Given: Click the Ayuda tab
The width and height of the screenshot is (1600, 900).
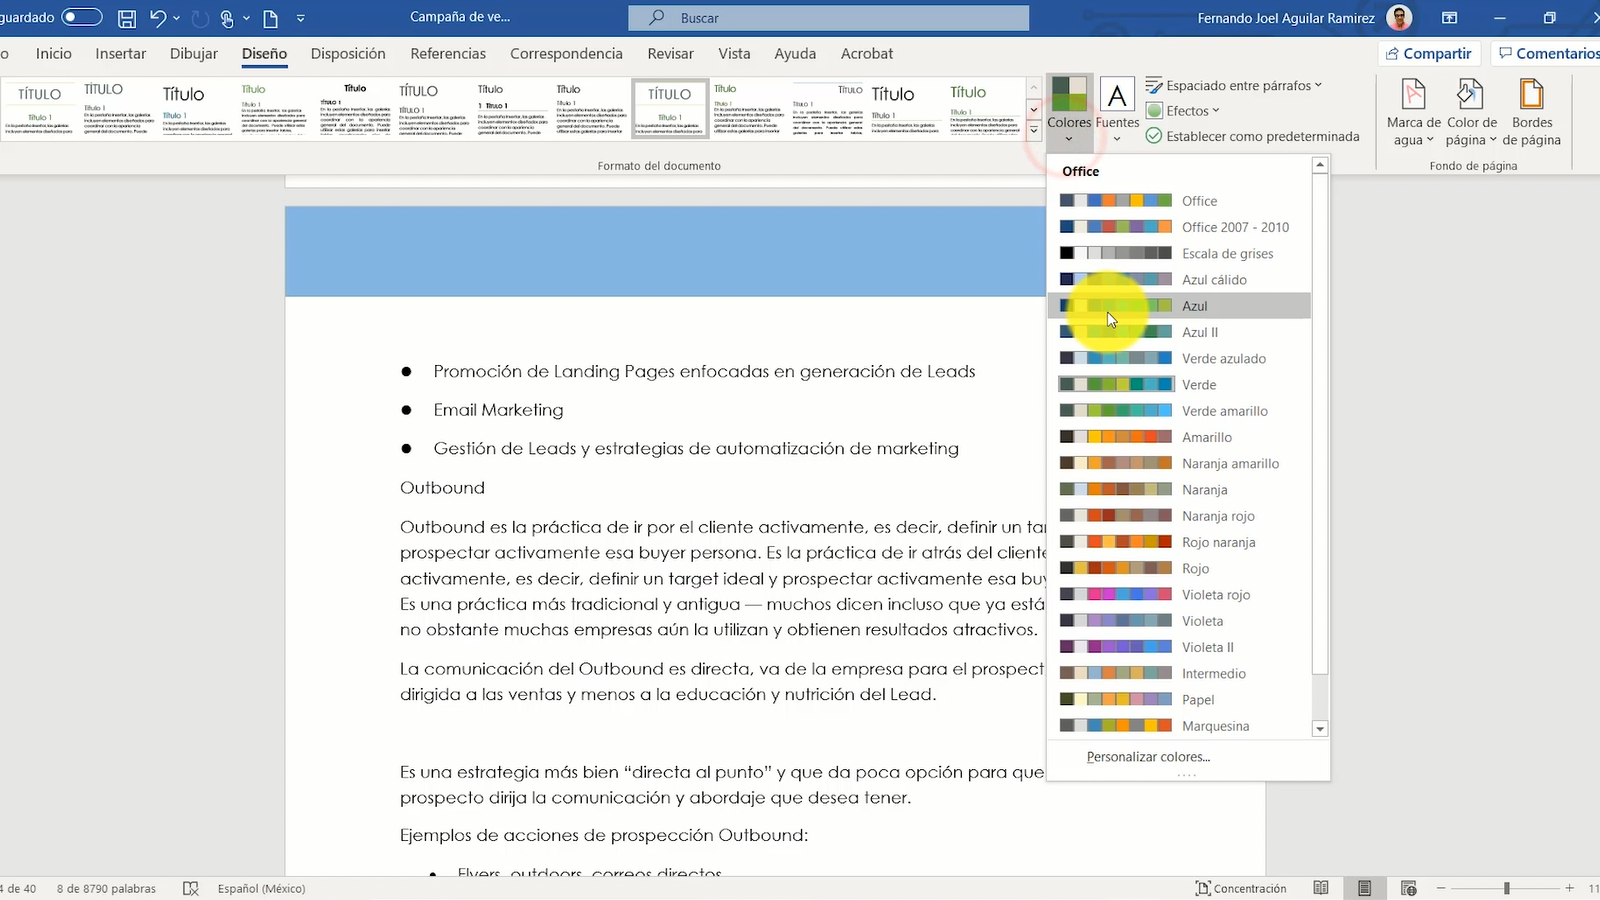Looking at the screenshot, I should pos(795,54).
